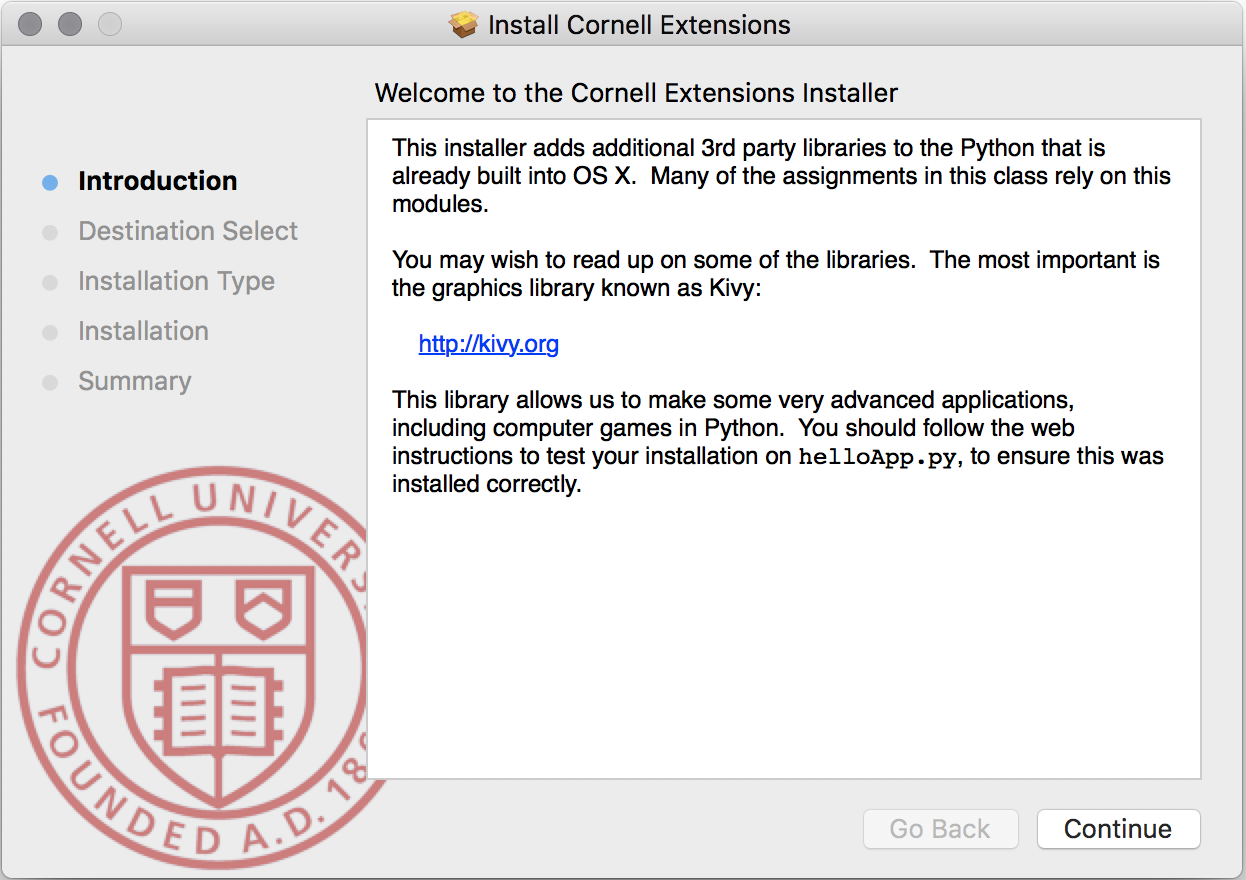Image resolution: width=1246 pixels, height=880 pixels.
Task: Click the gray bullet beside Installation Type
Action: pos(50,282)
